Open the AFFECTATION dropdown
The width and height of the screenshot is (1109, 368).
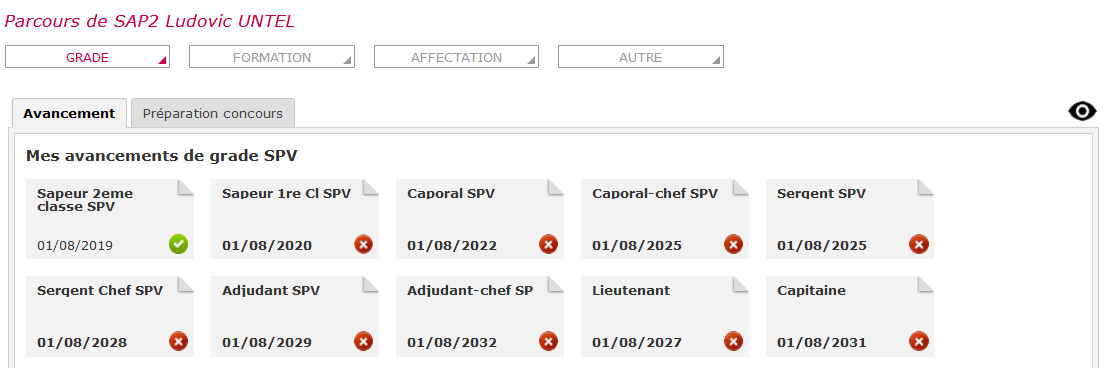tap(456, 57)
